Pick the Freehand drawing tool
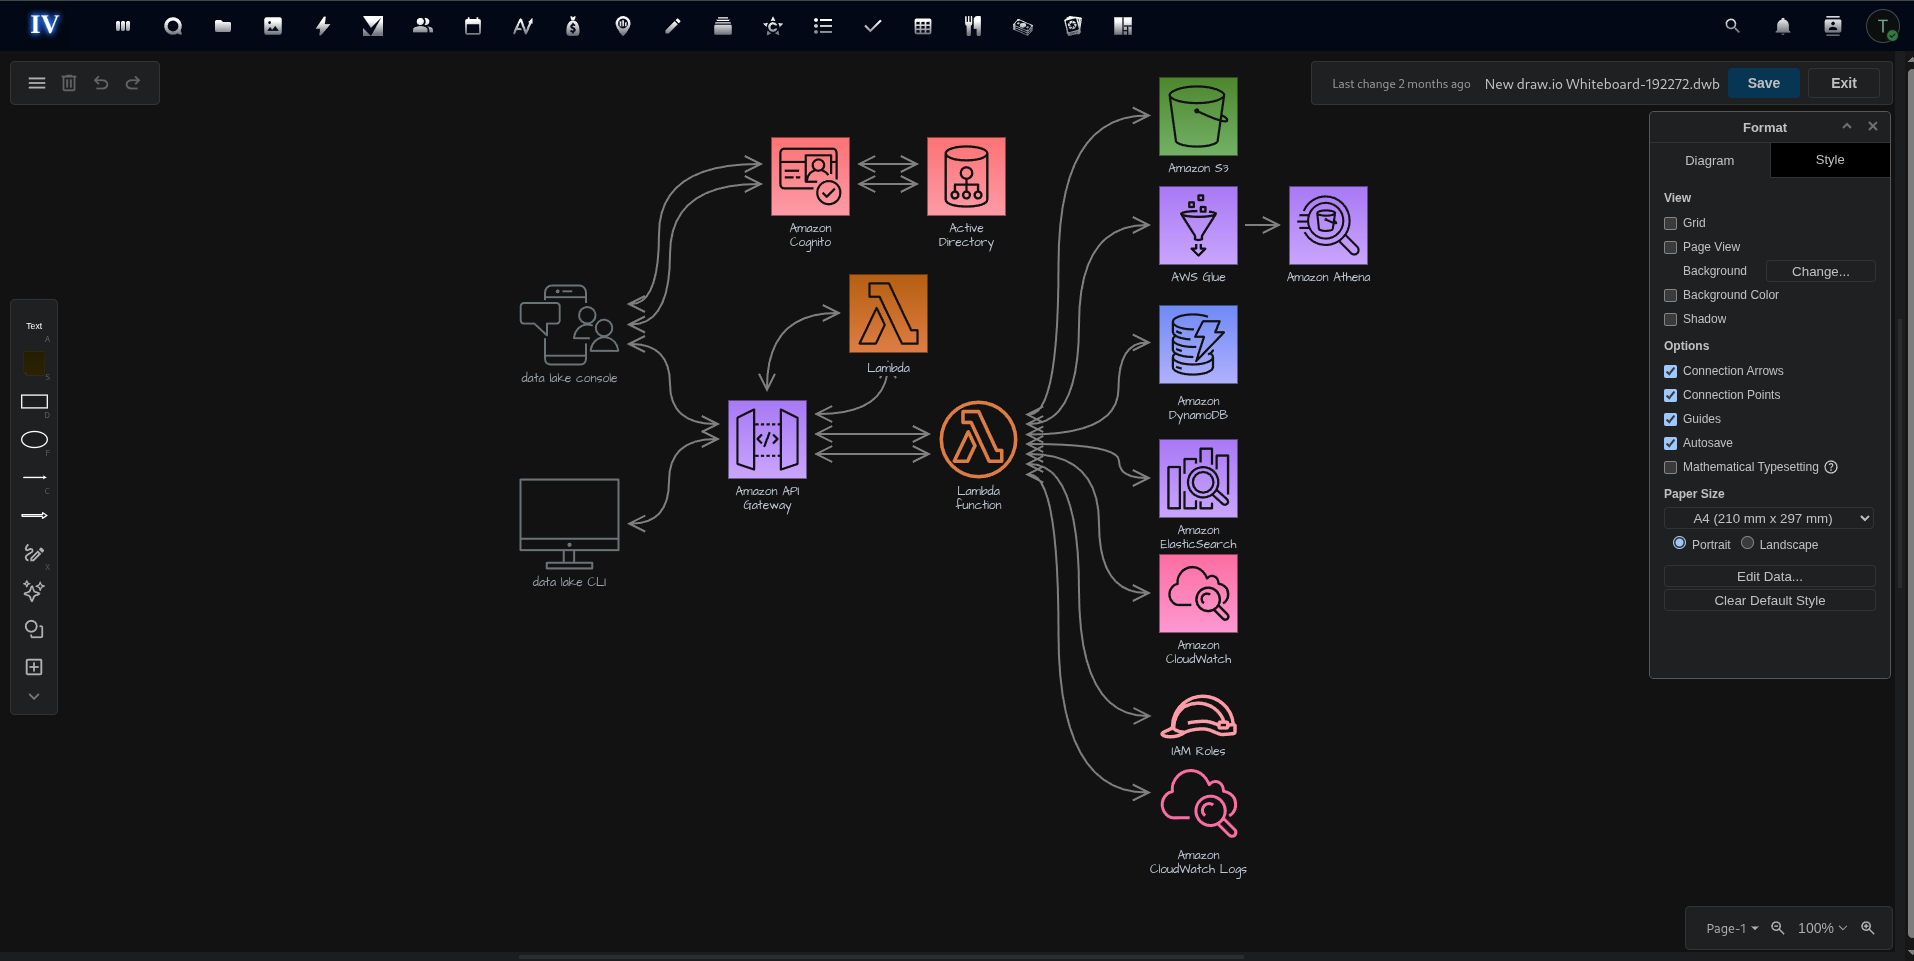1914x961 pixels. [x=34, y=553]
